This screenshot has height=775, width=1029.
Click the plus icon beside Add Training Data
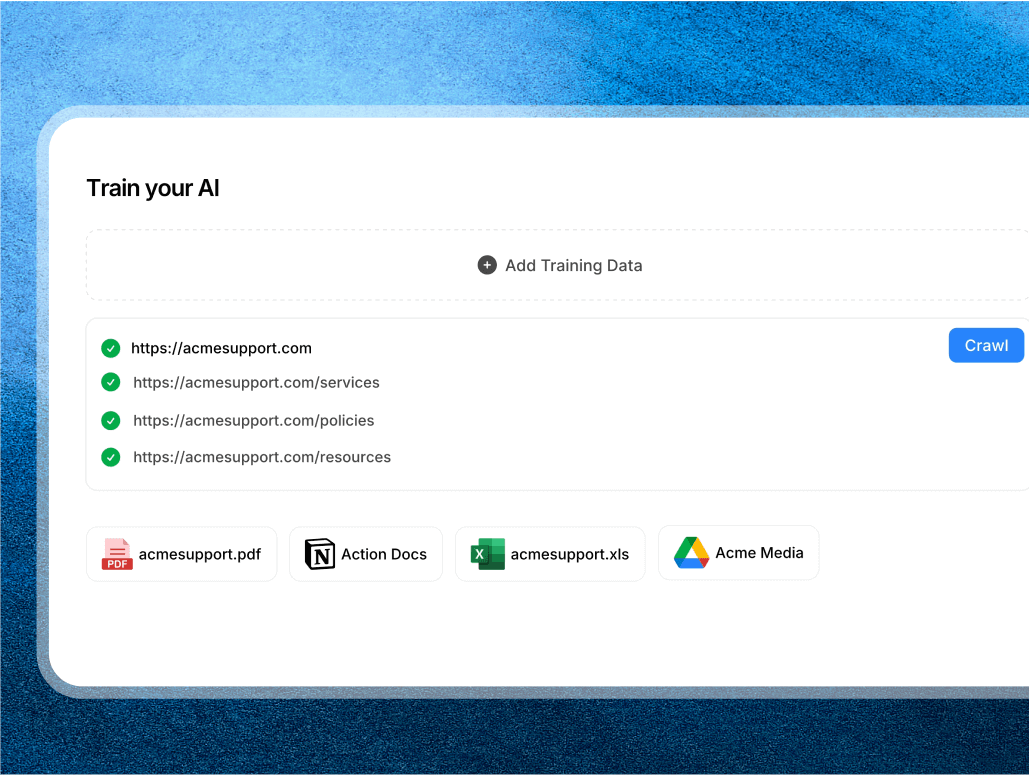pyautogui.click(x=487, y=265)
